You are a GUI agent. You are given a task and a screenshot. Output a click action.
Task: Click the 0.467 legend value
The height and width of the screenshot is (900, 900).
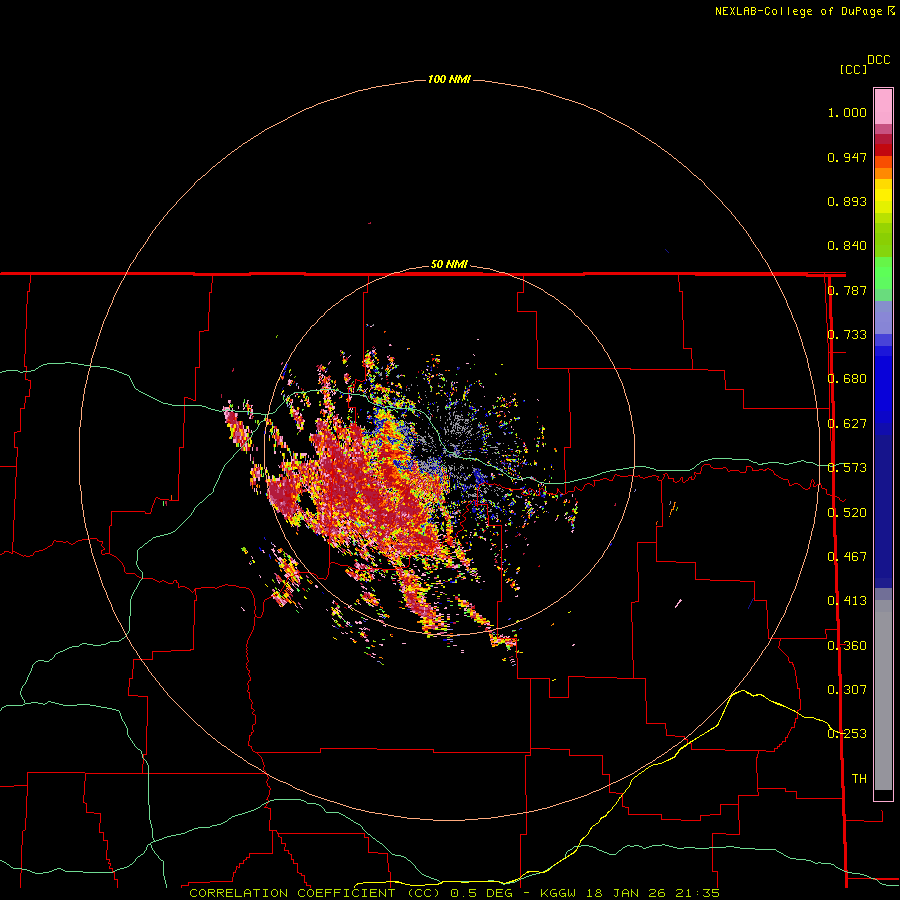coord(847,556)
